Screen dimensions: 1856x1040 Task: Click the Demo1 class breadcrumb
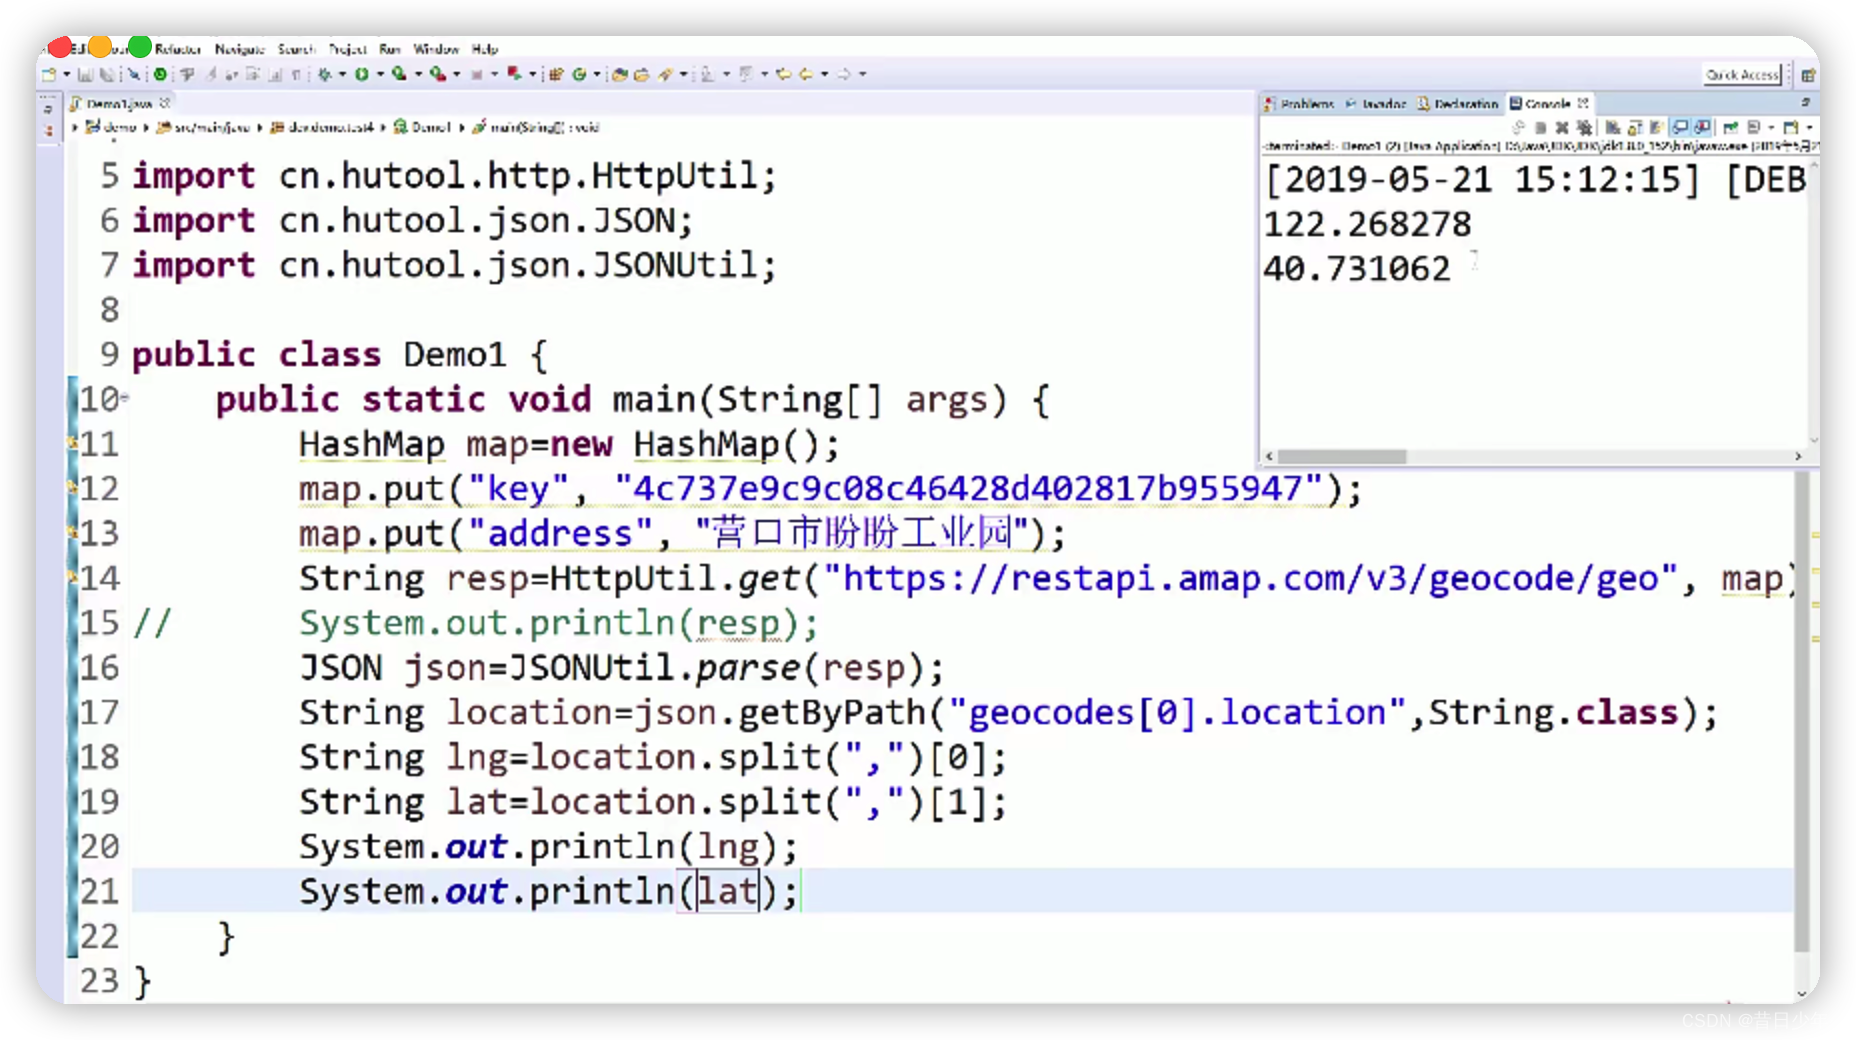(423, 127)
